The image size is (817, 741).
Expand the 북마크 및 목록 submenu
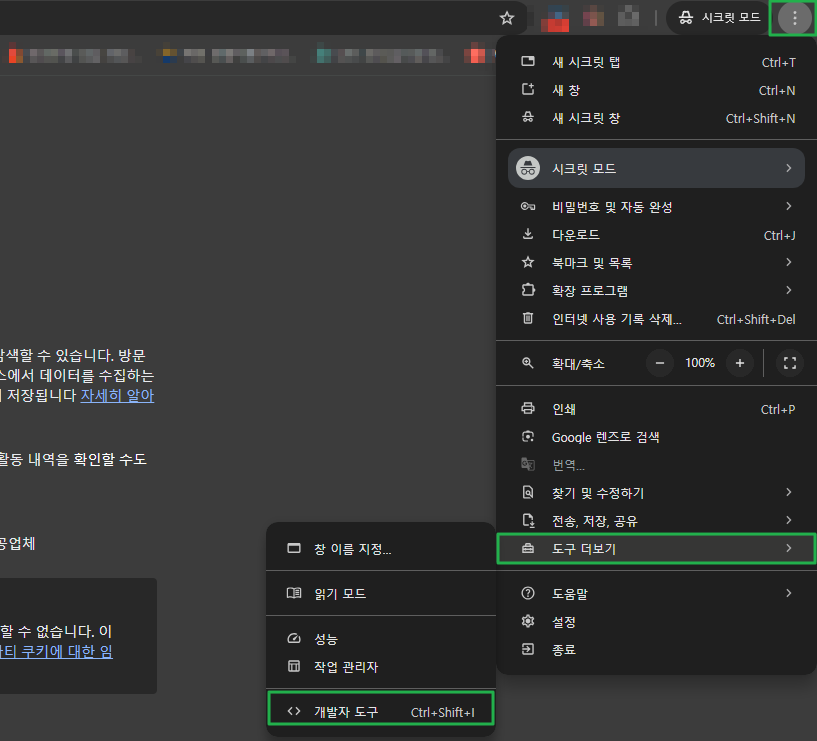point(655,262)
